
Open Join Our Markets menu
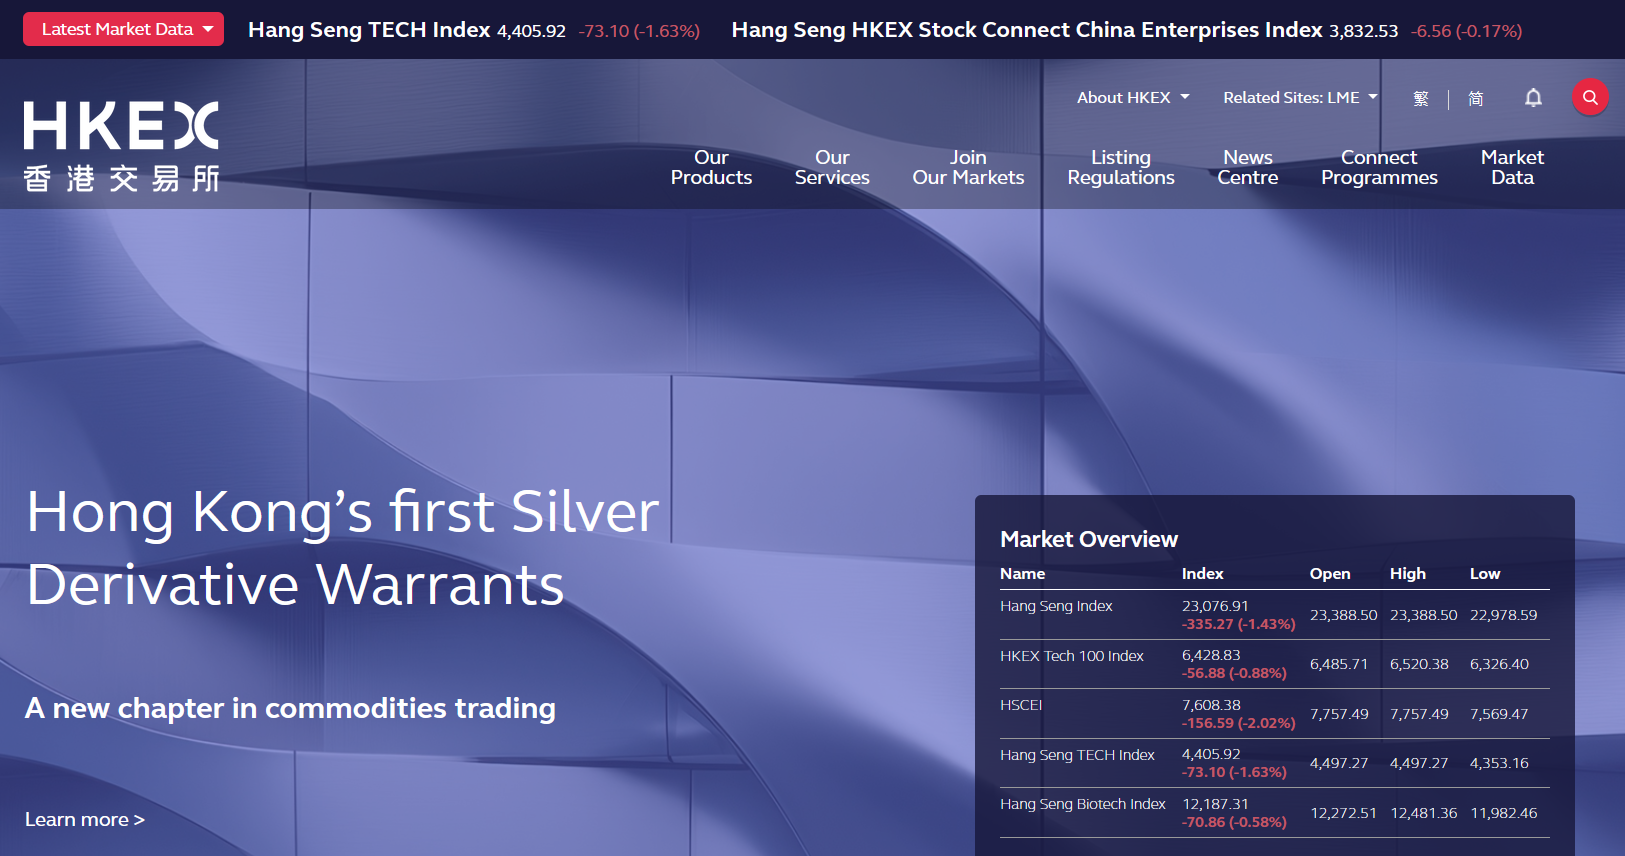click(x=968, y=167)
